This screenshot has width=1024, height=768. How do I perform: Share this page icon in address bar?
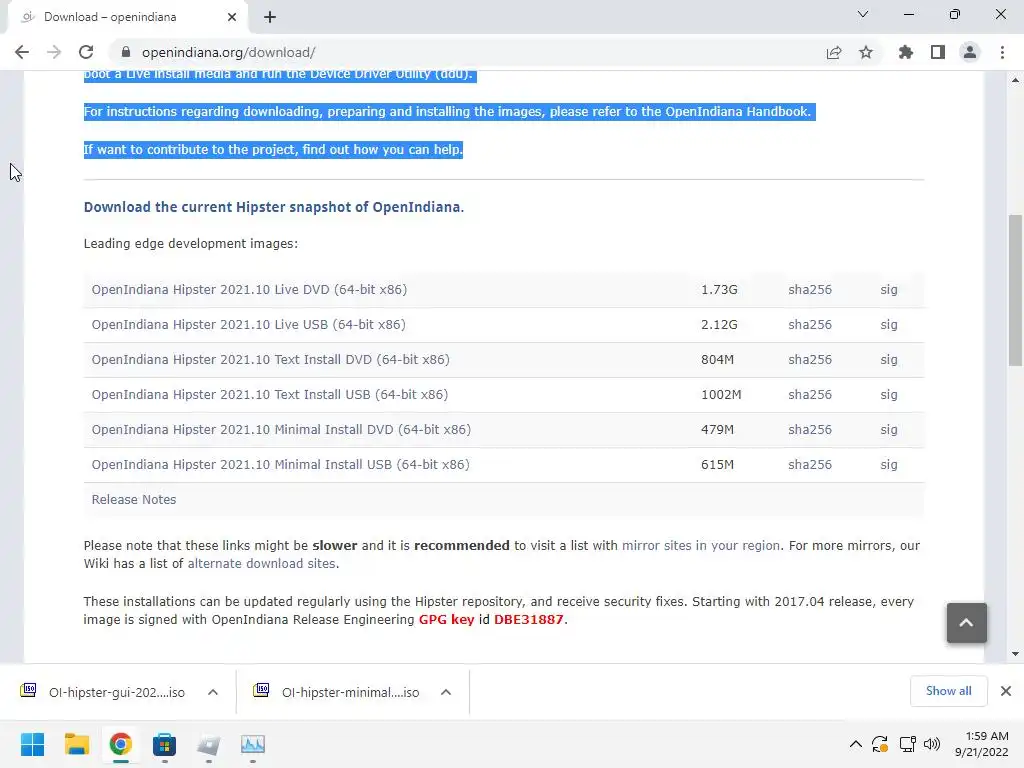[834, 52]
